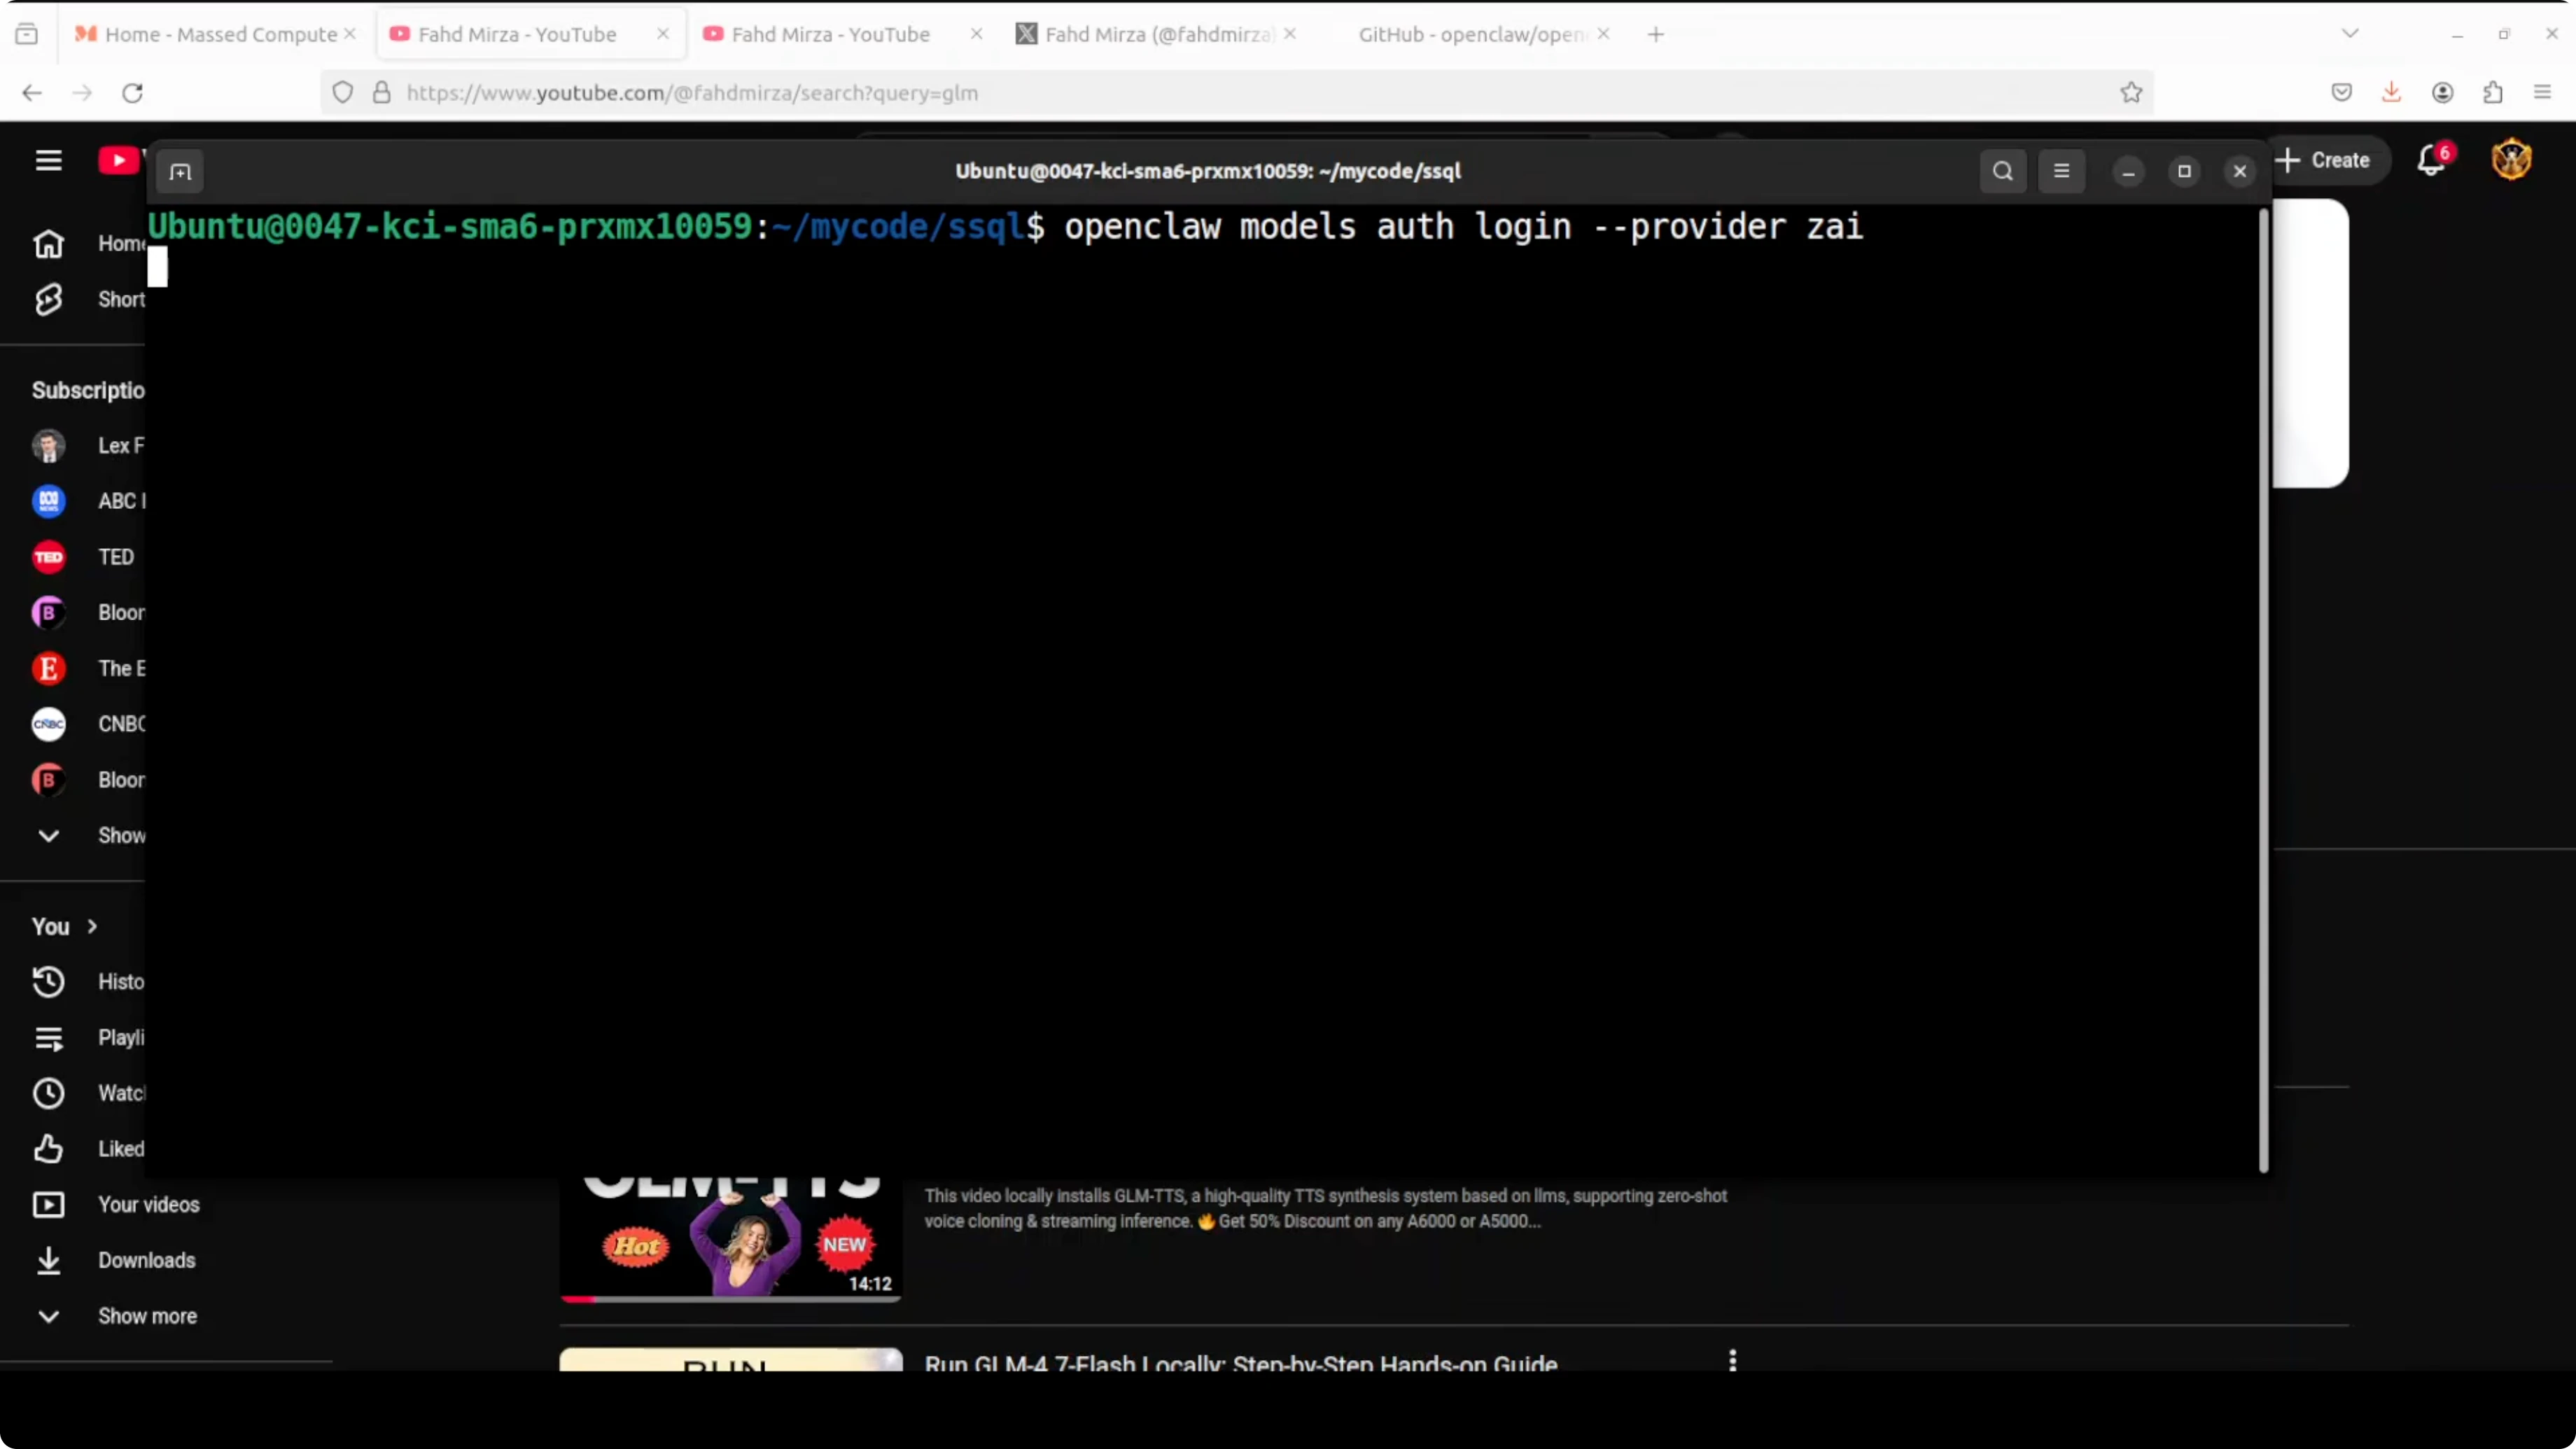Switch to GitHub openclaw tab

pyautogui.click(x=1470, y=34)
